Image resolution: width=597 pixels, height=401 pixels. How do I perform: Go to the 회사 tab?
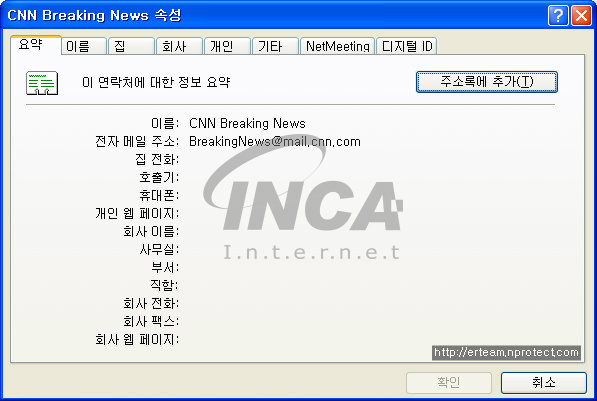click(179, 46)
